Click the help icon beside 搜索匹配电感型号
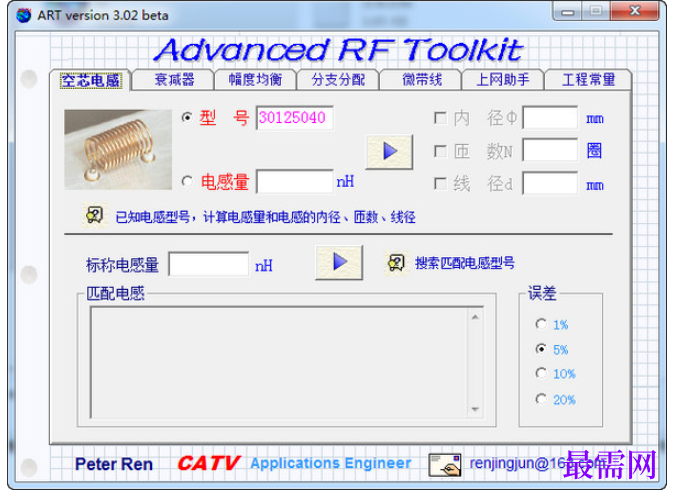675x496 pixels. 396,263
